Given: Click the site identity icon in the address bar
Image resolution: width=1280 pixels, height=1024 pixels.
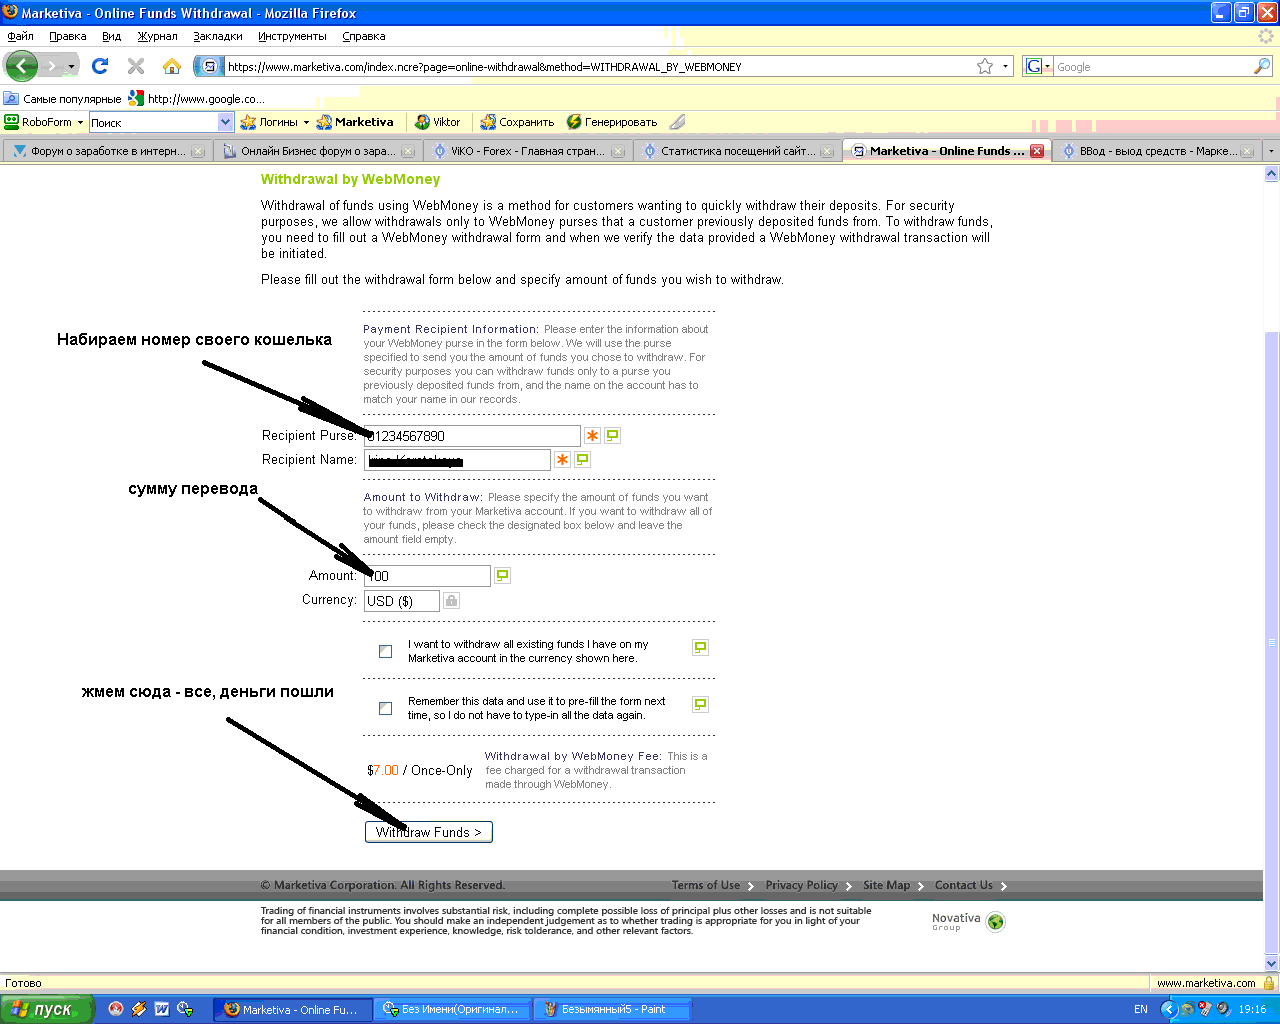Looking at the screenshot, I should 209,66.
